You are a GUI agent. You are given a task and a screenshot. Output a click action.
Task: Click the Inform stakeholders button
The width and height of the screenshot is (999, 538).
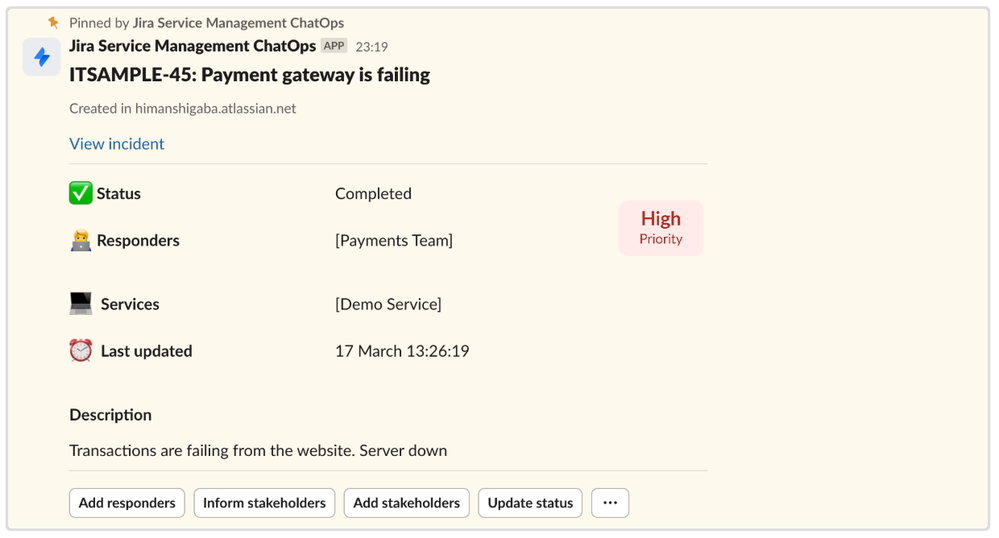point(264,503)
